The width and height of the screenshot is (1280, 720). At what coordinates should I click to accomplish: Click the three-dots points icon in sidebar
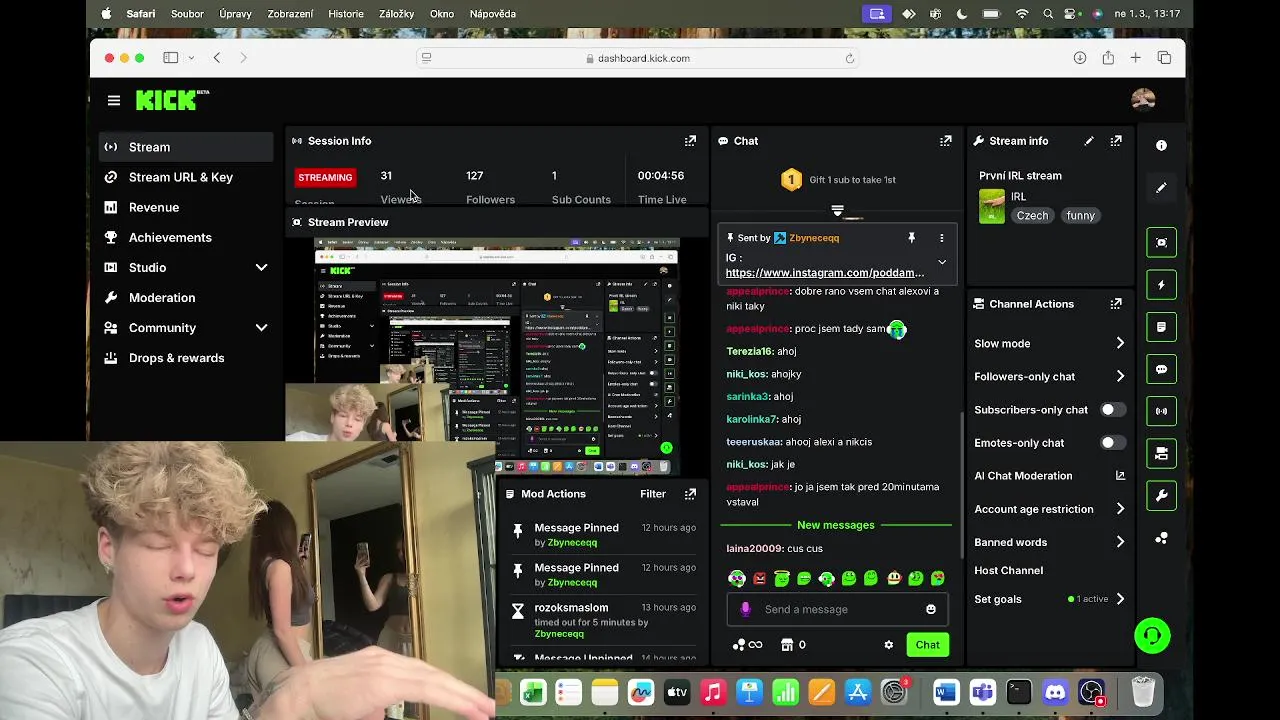tap(1161, 538)
